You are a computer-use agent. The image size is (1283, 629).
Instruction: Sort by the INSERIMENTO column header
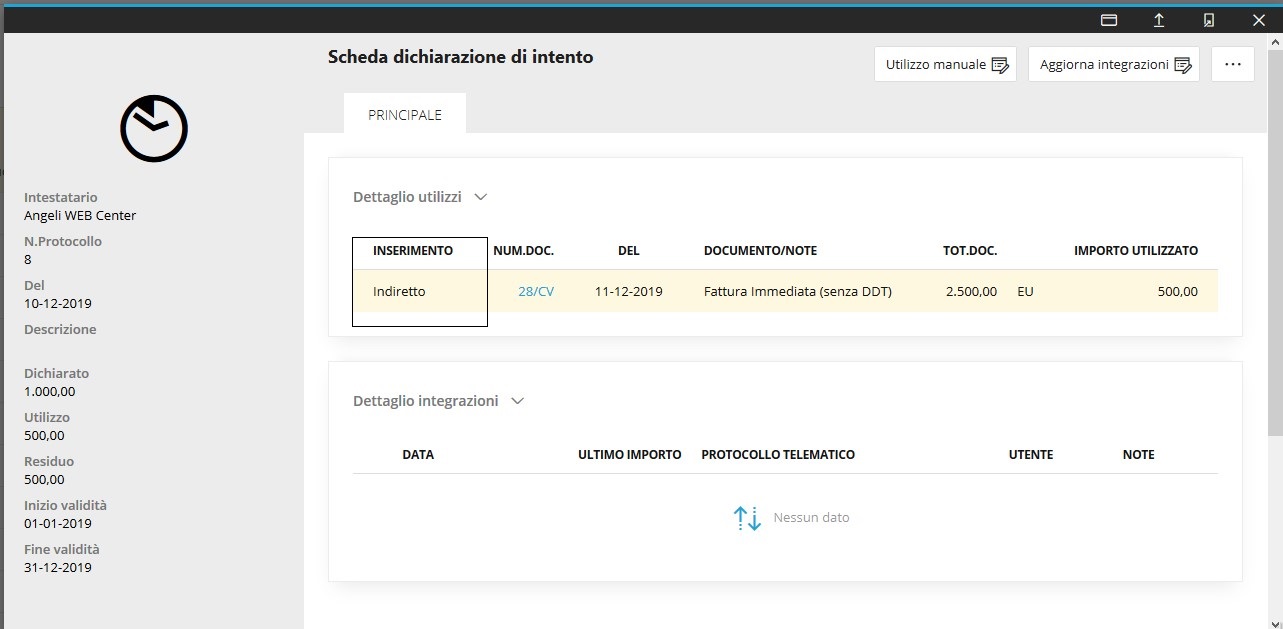pyautogui.click(x=413, y=251)
